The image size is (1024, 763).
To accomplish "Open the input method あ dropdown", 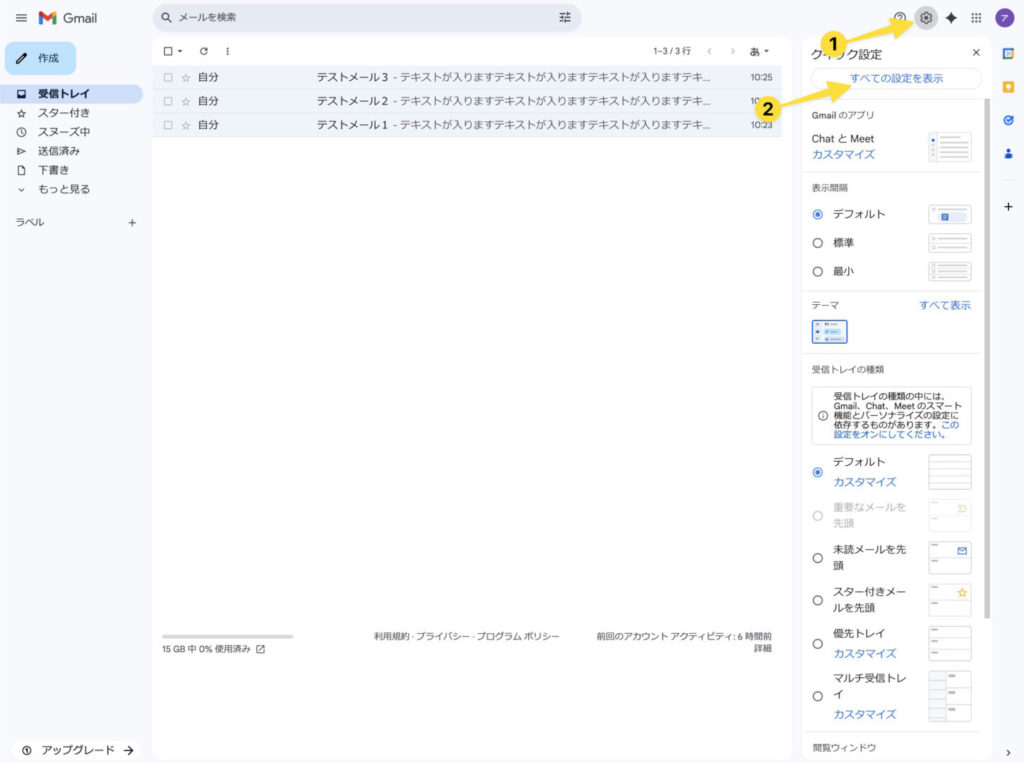I will point(760,51).
